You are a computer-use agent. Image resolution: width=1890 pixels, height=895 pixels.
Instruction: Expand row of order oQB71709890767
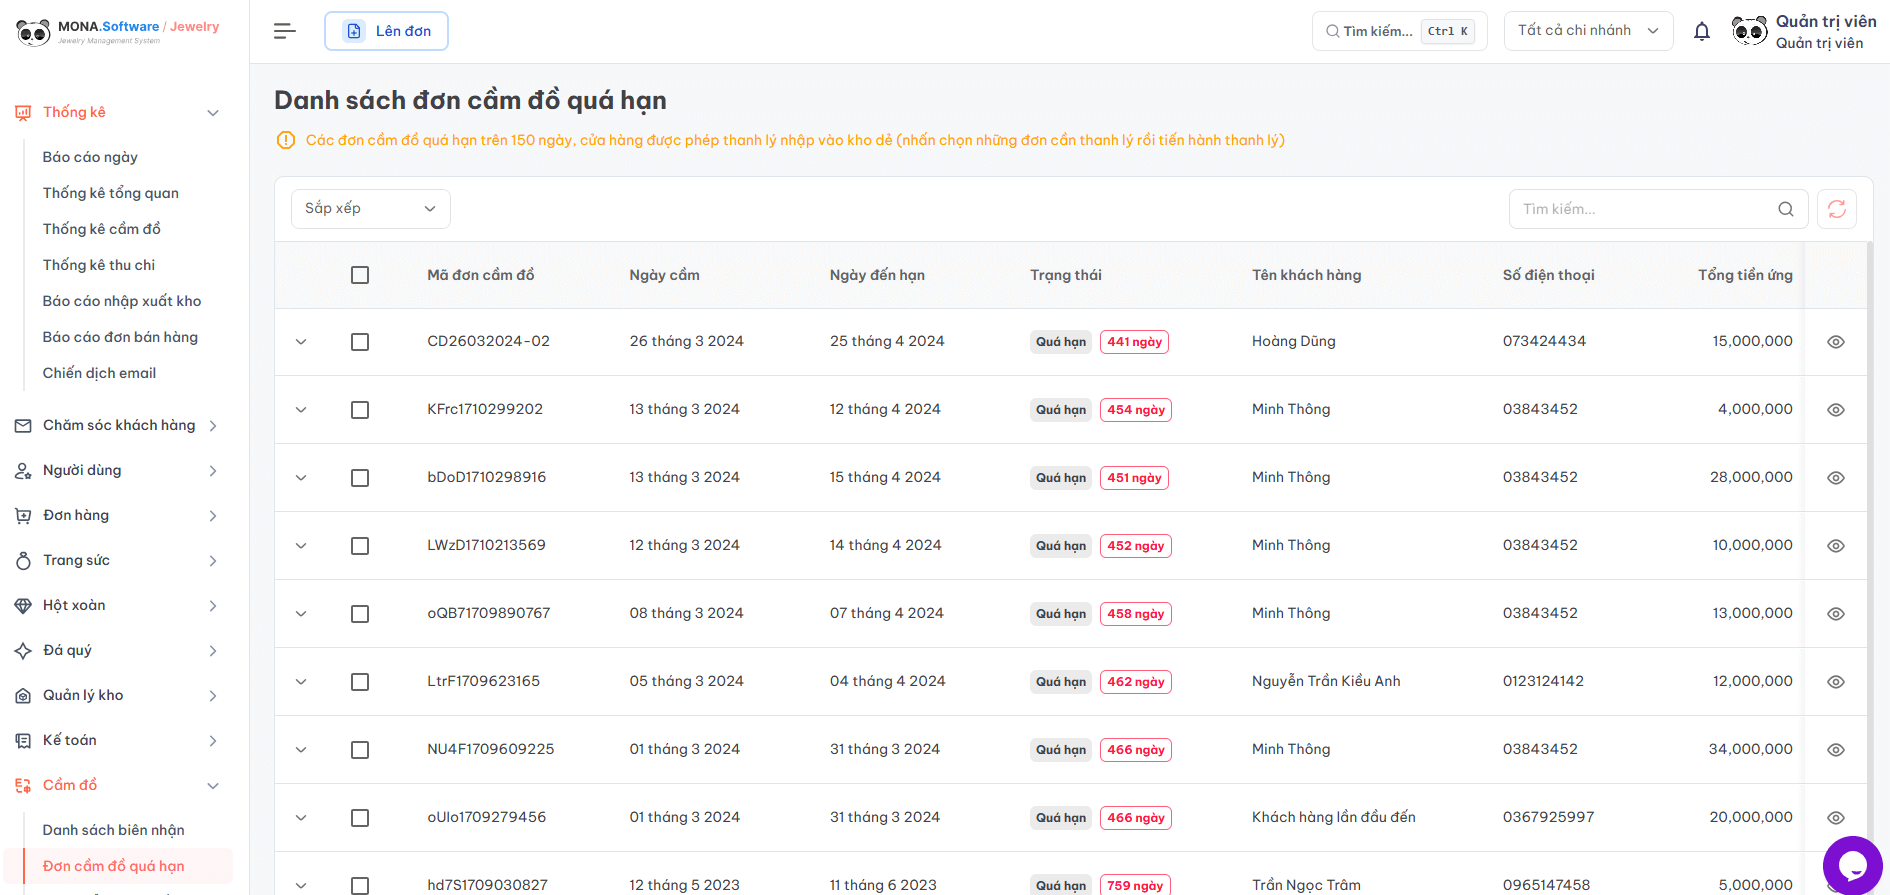pyautogui.click(x=301, y=614)
